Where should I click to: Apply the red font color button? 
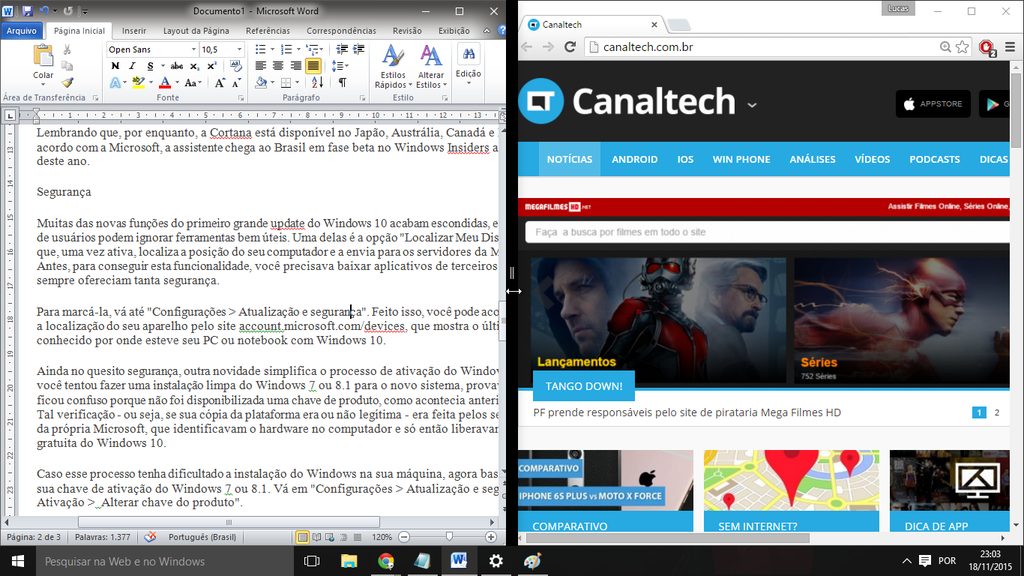[x=165, y=83]
